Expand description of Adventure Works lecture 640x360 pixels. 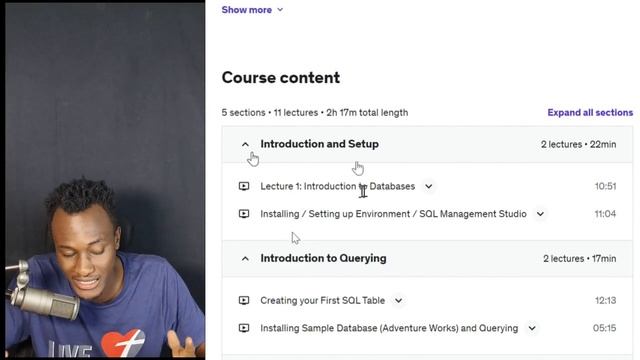(x=532, y=328)
